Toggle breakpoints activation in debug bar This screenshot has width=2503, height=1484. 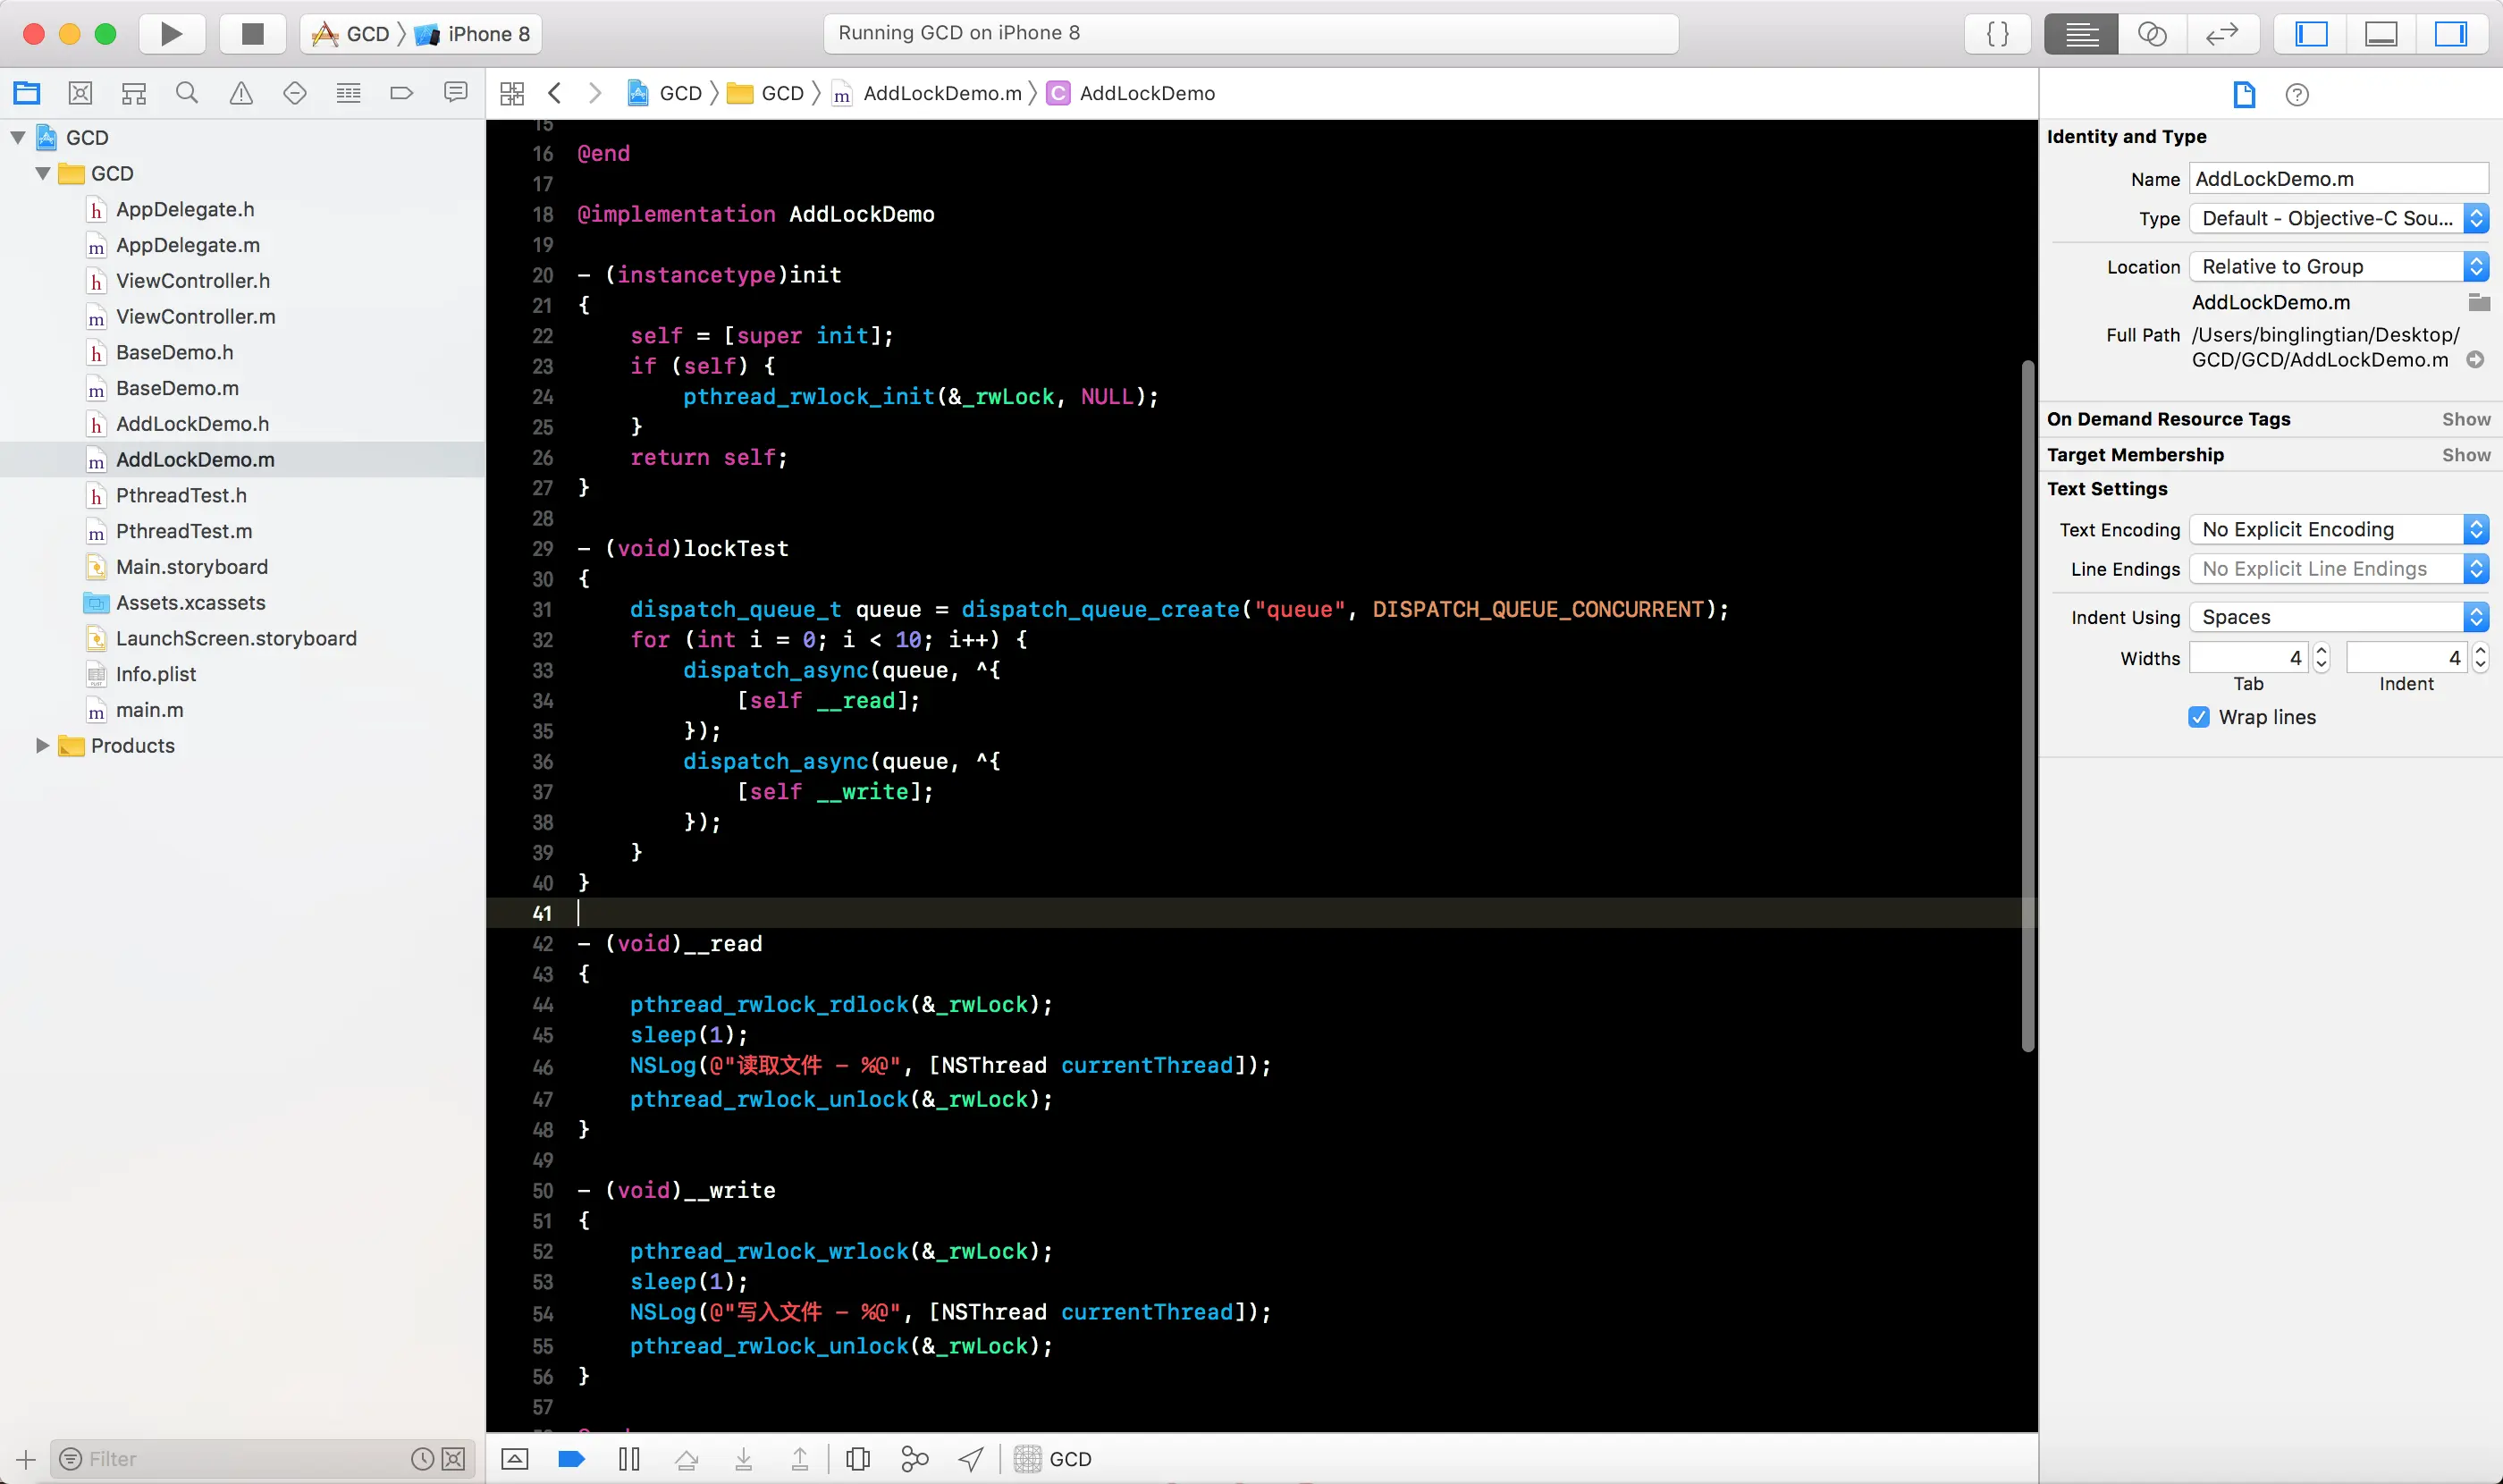(x=571, y=1459)
